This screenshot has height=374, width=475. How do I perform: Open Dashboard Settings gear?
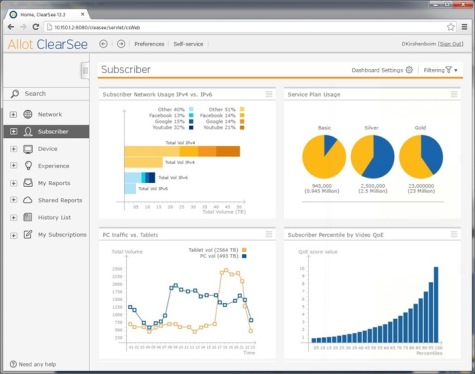409,70
